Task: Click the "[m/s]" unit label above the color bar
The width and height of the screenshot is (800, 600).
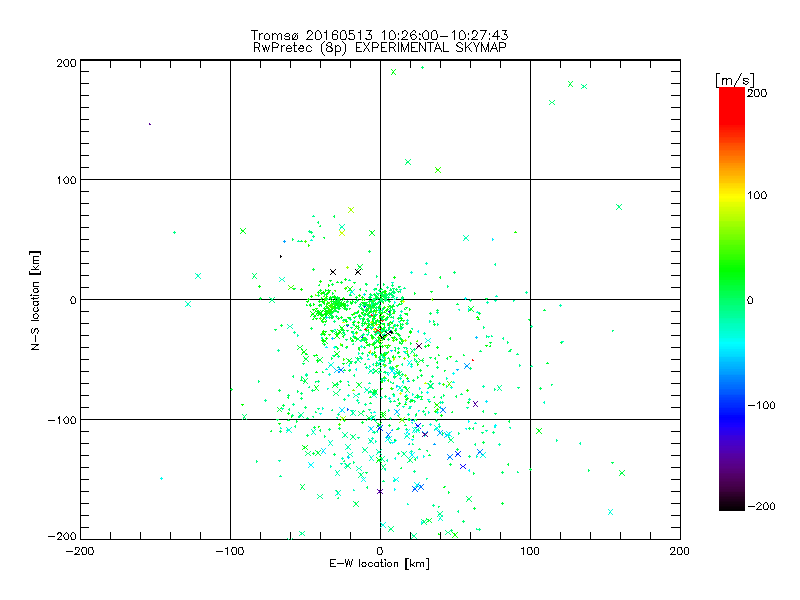Action: click(735, 80)
